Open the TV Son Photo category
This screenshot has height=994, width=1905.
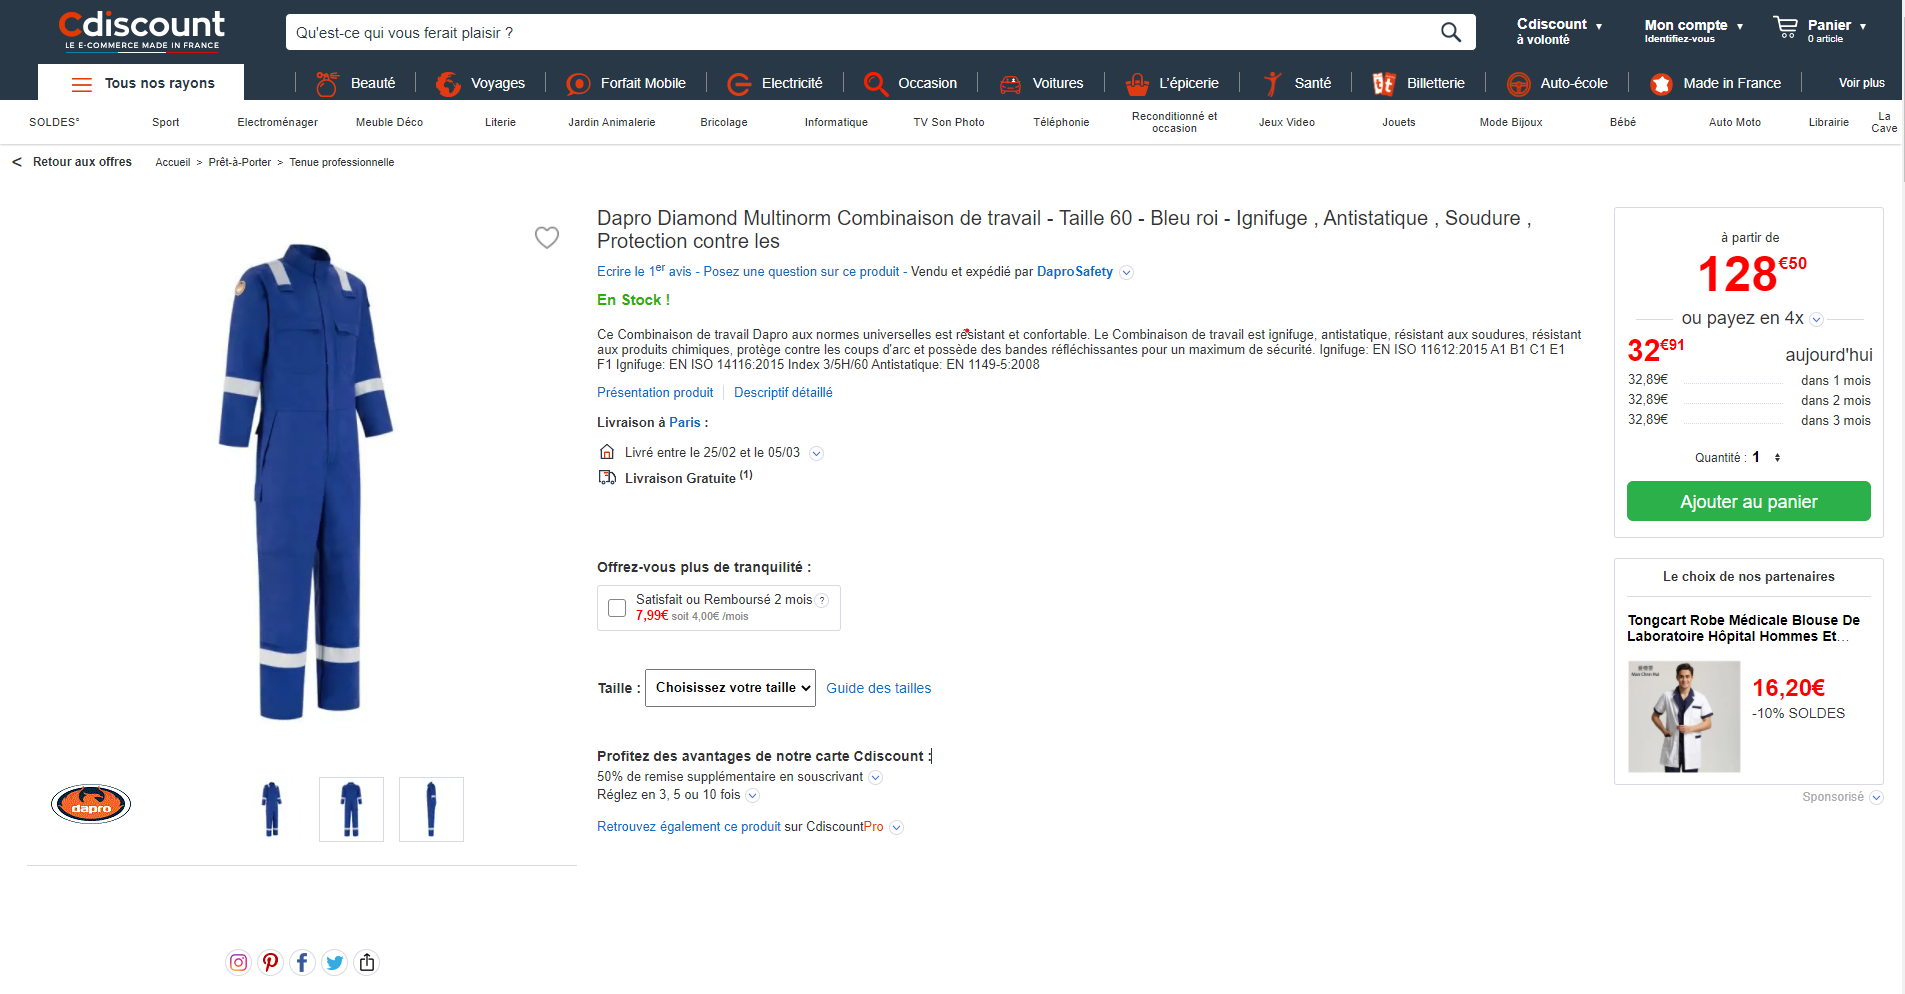[949, 122]
